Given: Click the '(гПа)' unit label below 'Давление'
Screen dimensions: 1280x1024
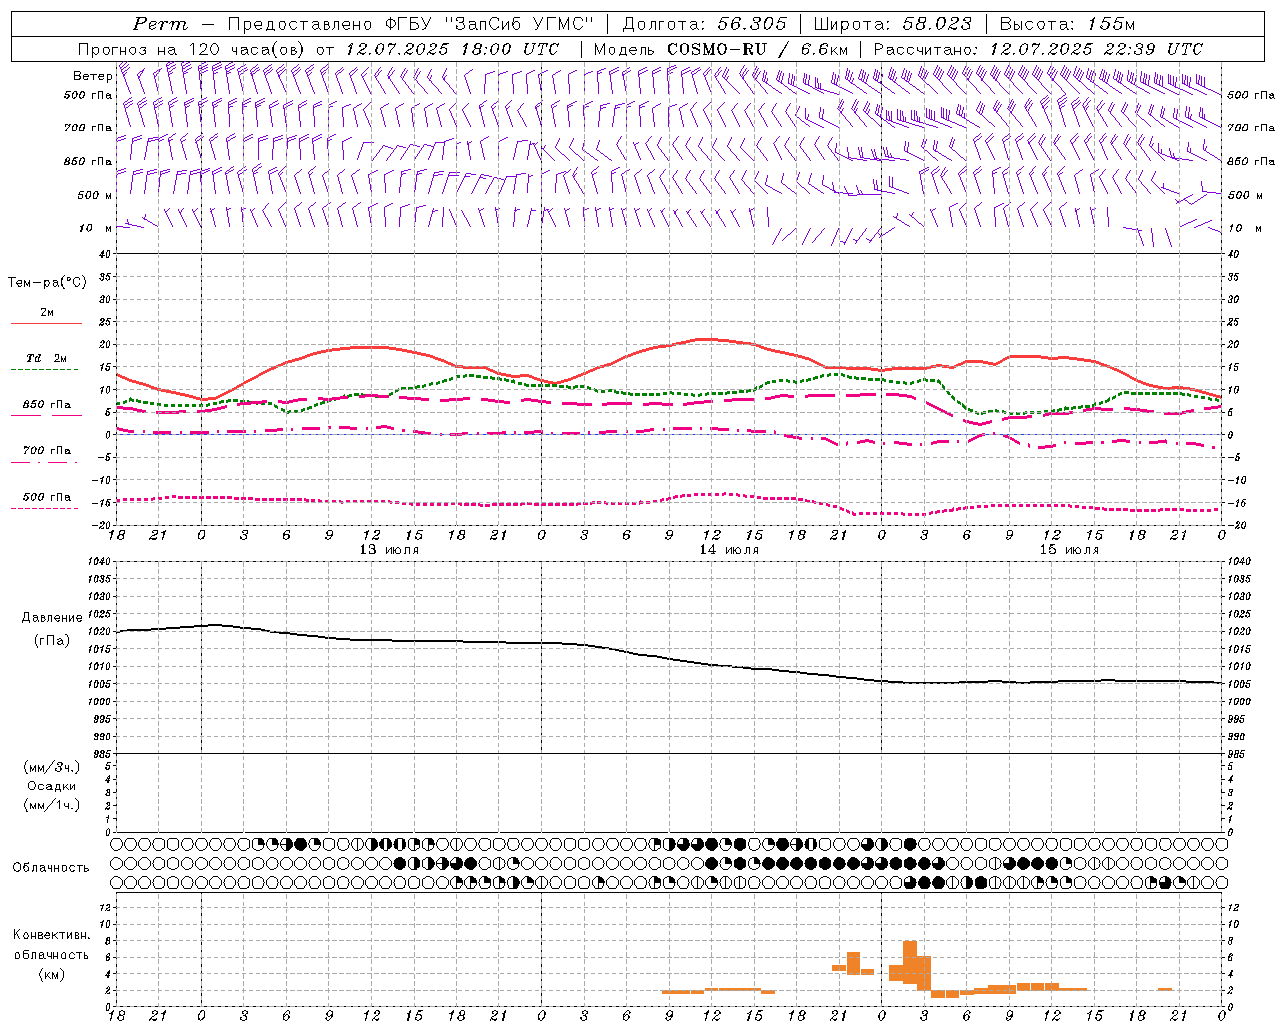Looking at the screenshot, I should point(52,640).
